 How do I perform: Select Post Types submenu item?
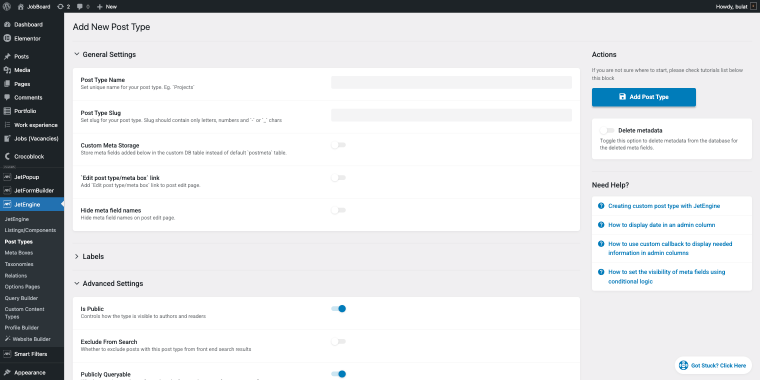click(18, 241)
